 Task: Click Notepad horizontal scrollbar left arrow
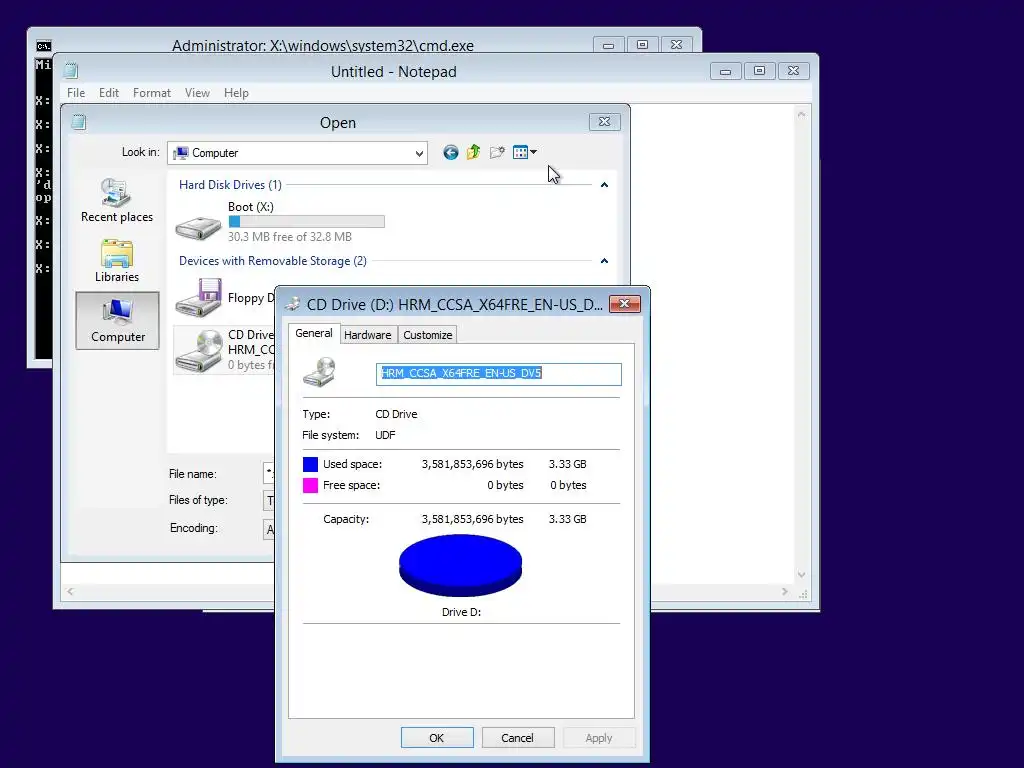(x=70, y=592)
